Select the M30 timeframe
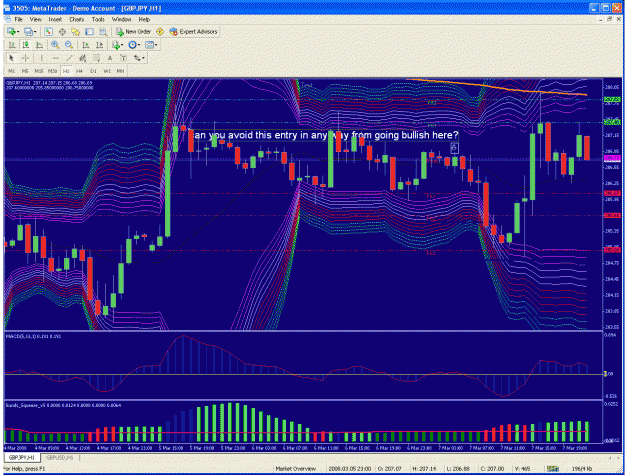The height and width of the screenshot is (475, 625). click(52, 71)
